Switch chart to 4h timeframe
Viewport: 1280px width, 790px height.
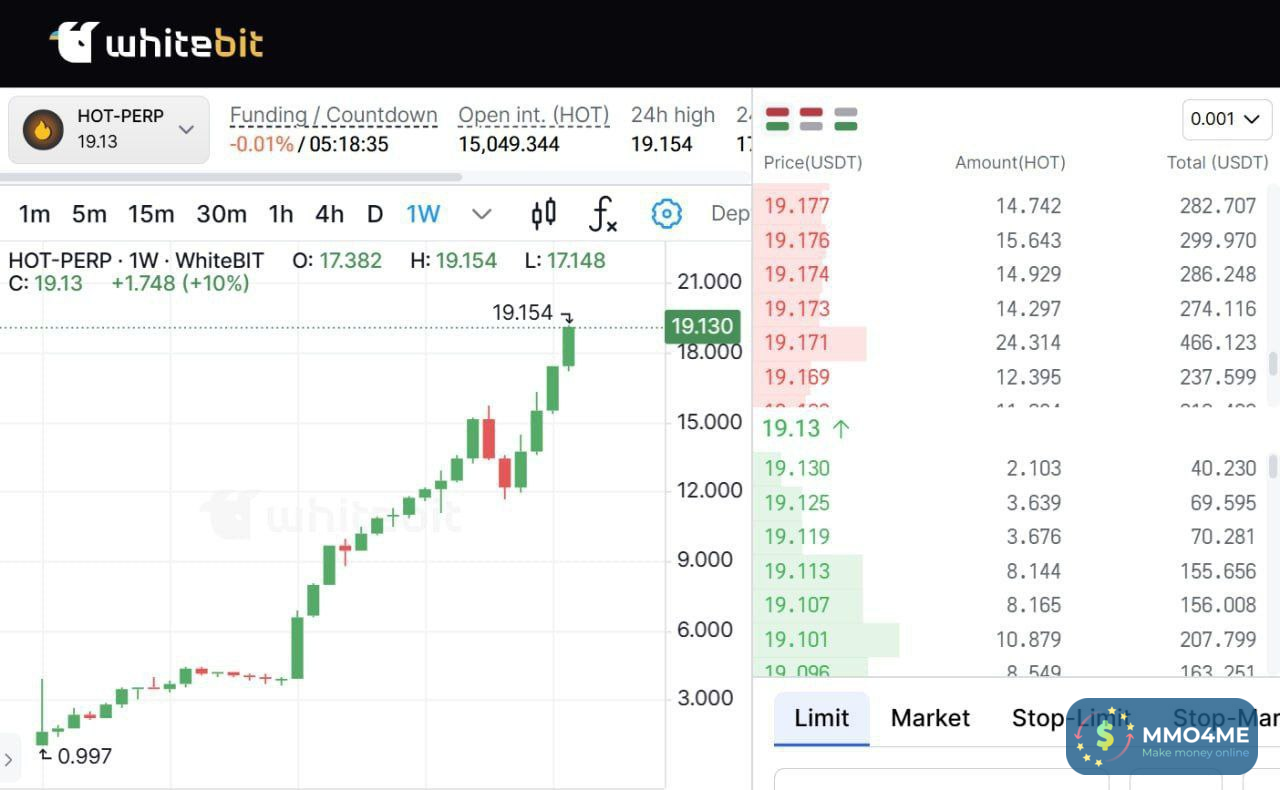[x=329, y=213]
